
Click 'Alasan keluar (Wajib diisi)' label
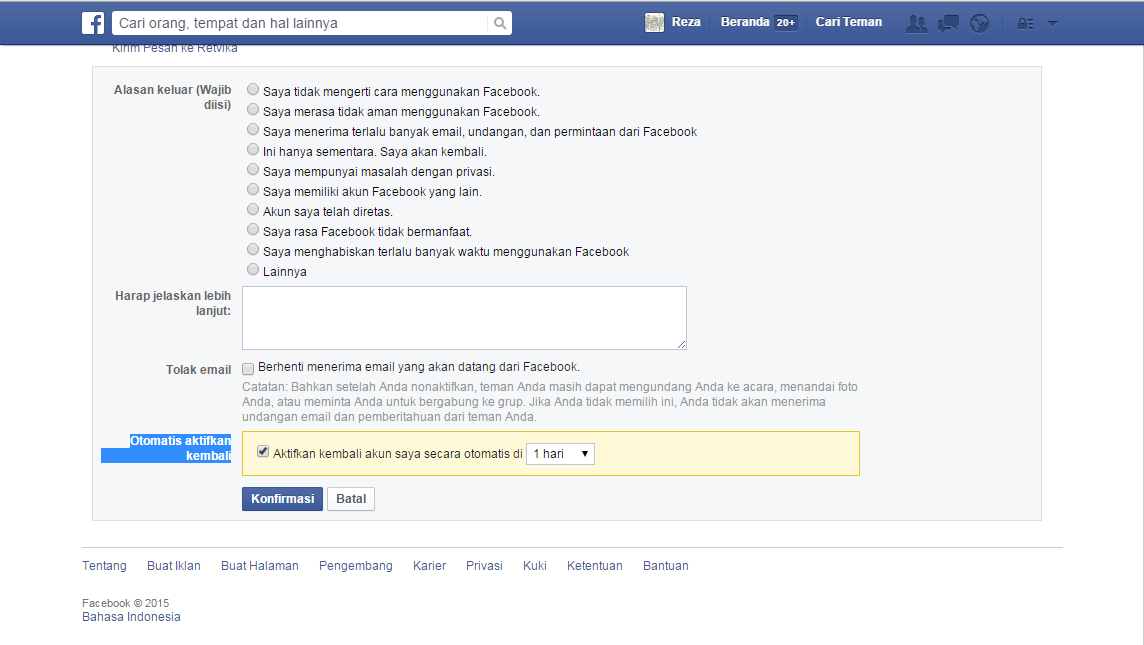(172, 97)
